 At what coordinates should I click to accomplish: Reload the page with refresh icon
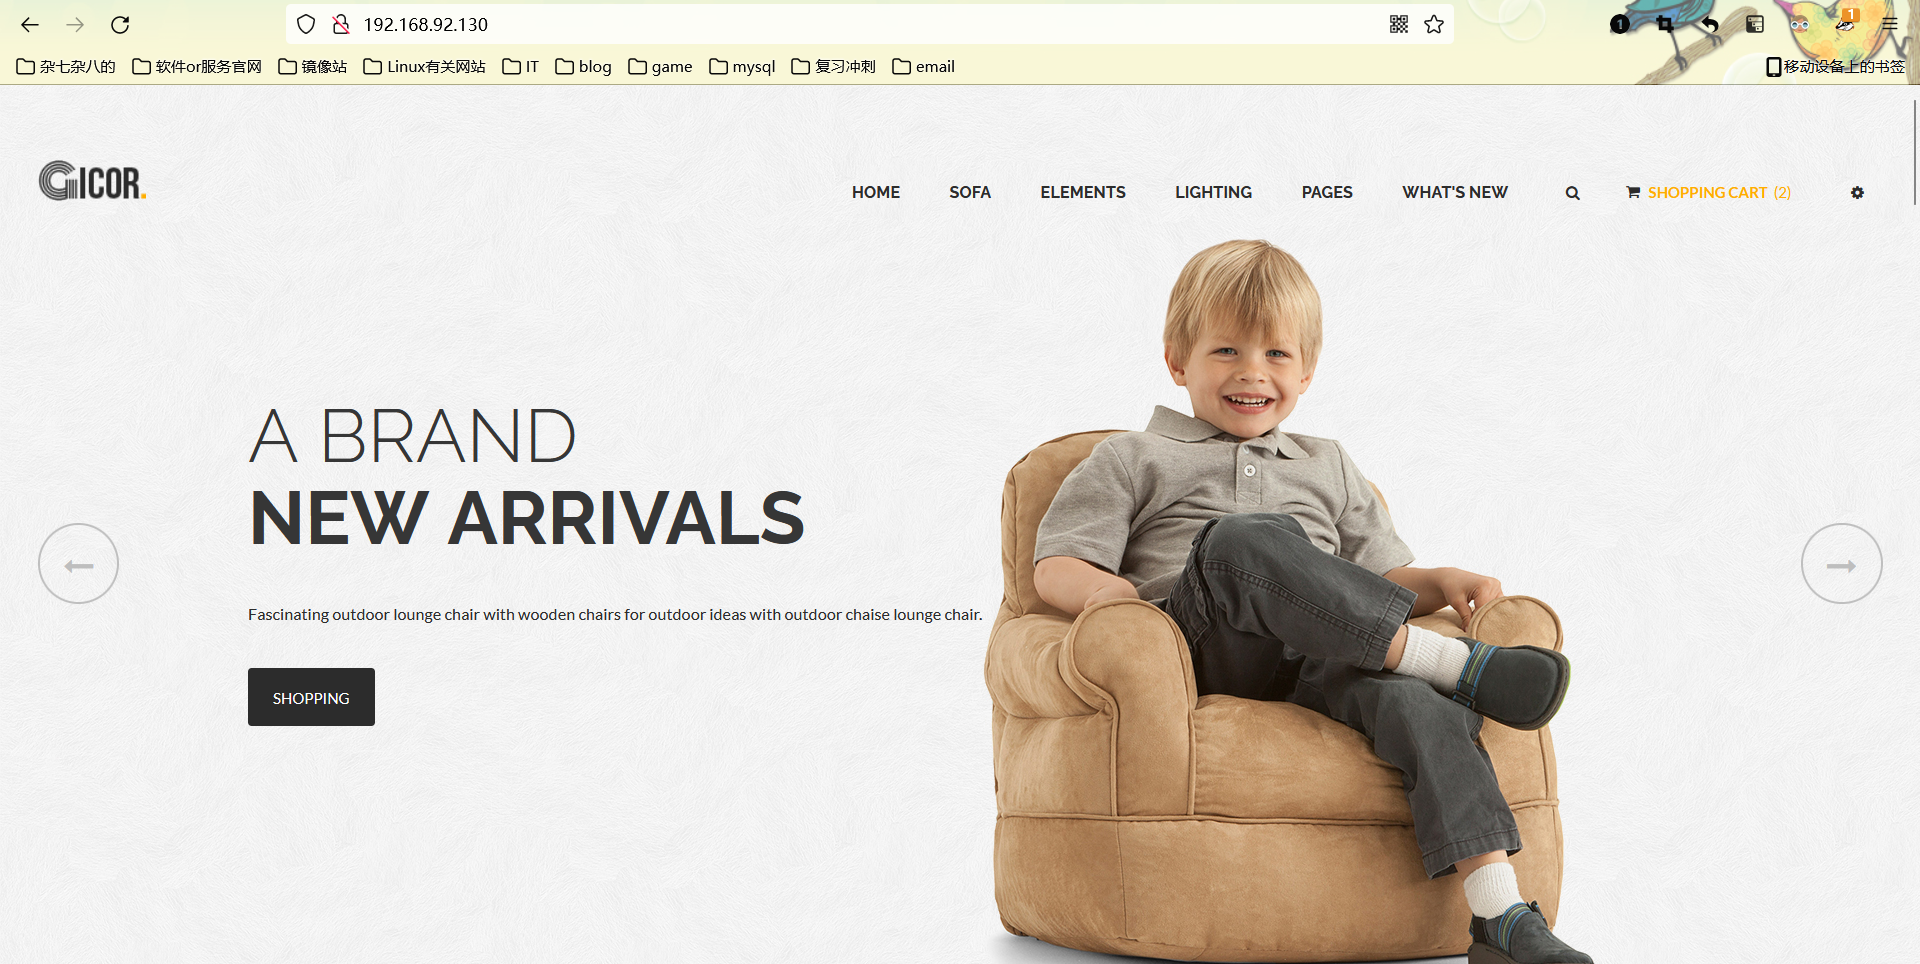(120, 24)
